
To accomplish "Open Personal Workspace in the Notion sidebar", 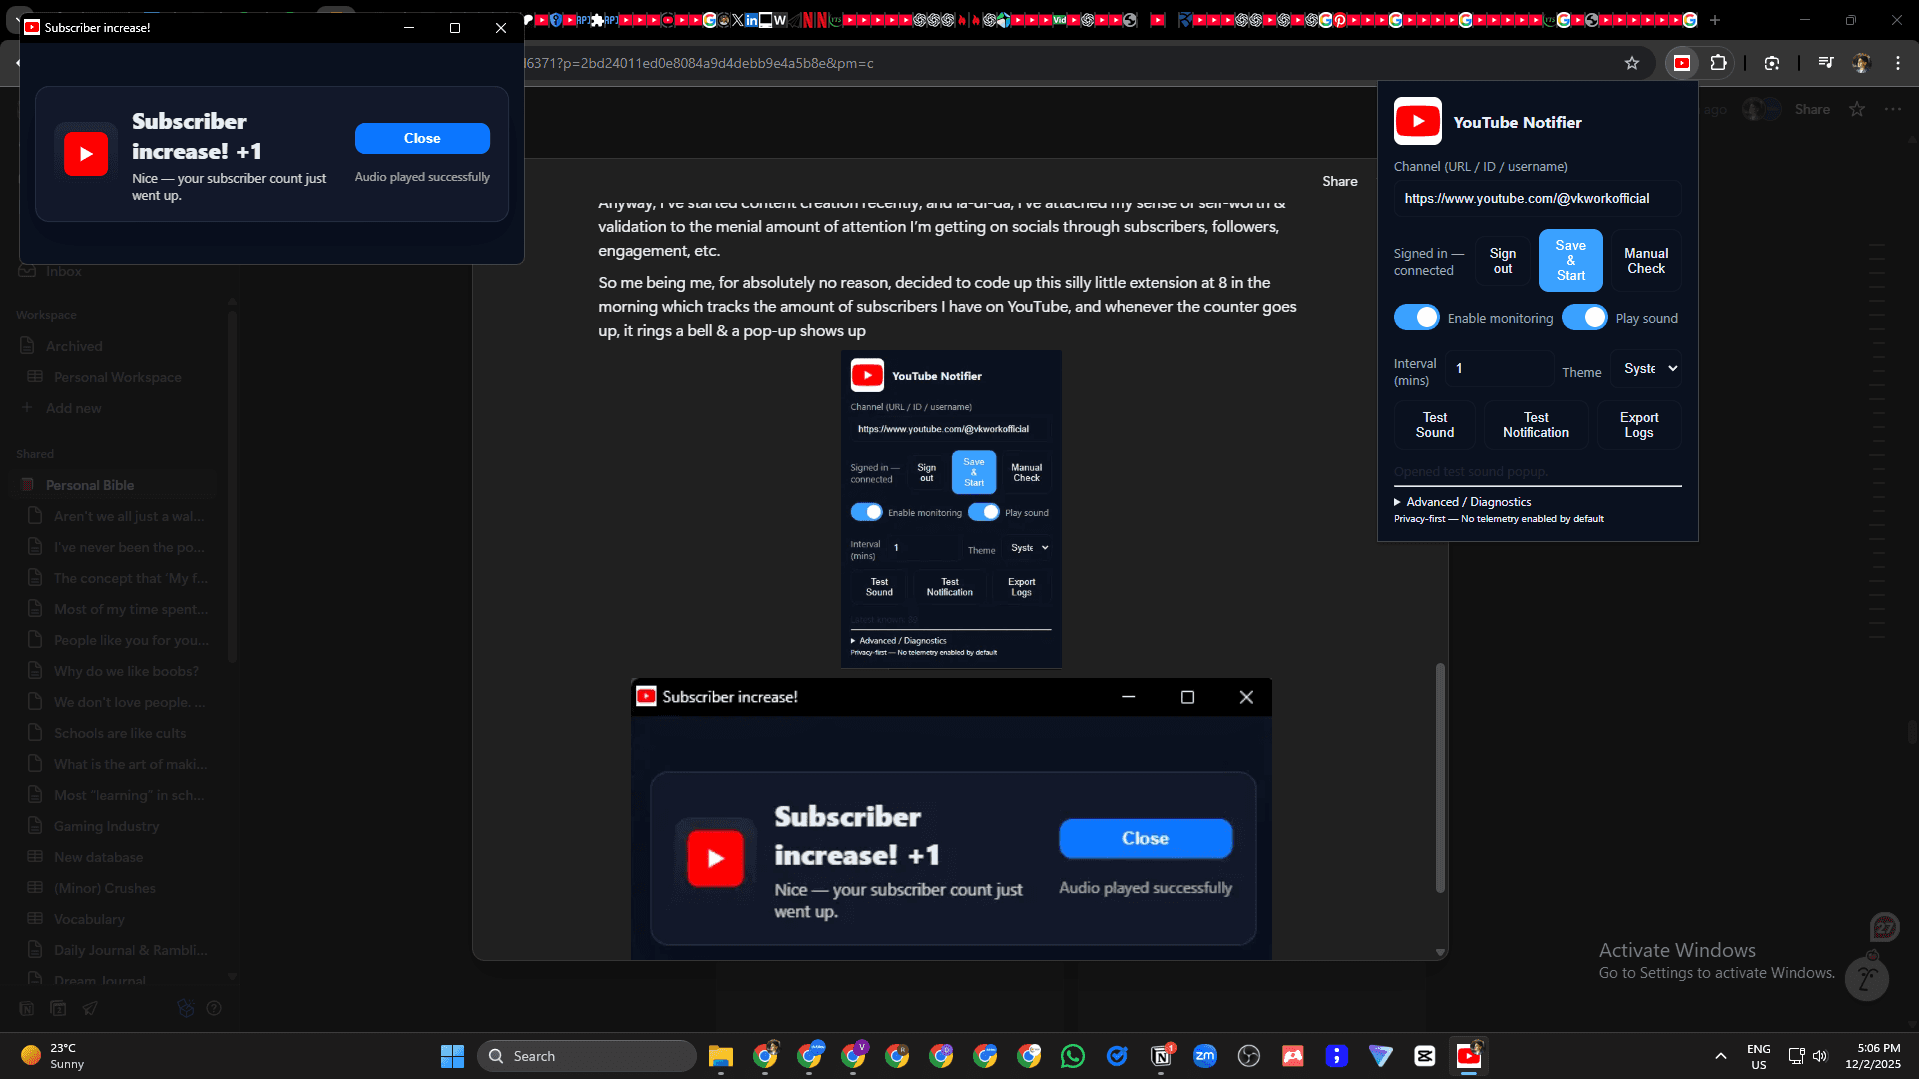I will (x=117, y=377).
